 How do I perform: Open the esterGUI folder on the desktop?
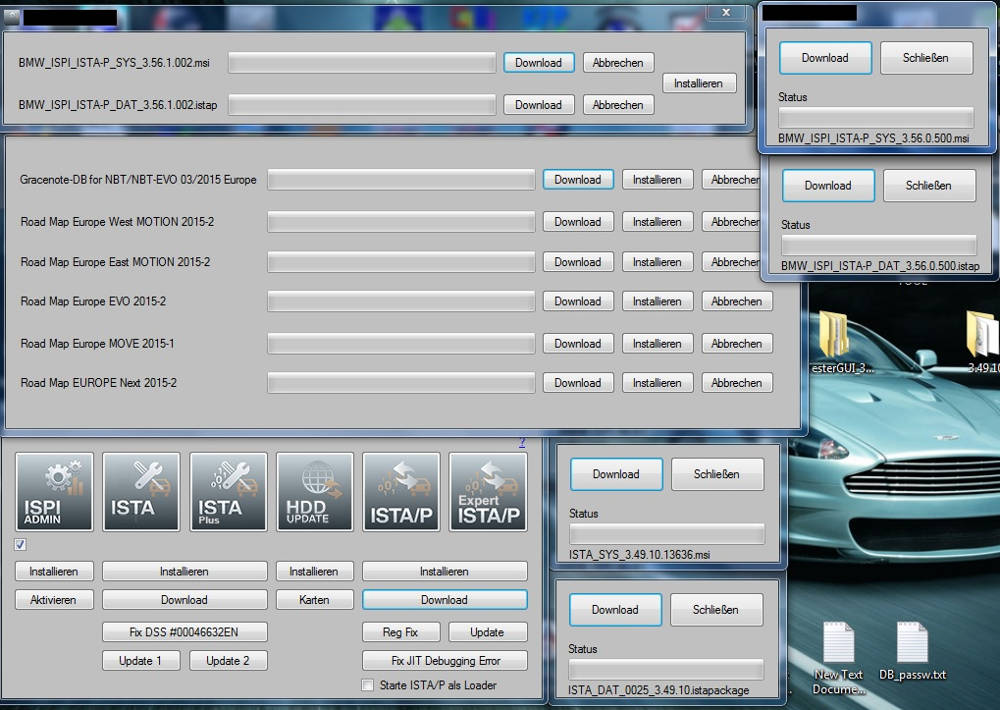(834, 340)
